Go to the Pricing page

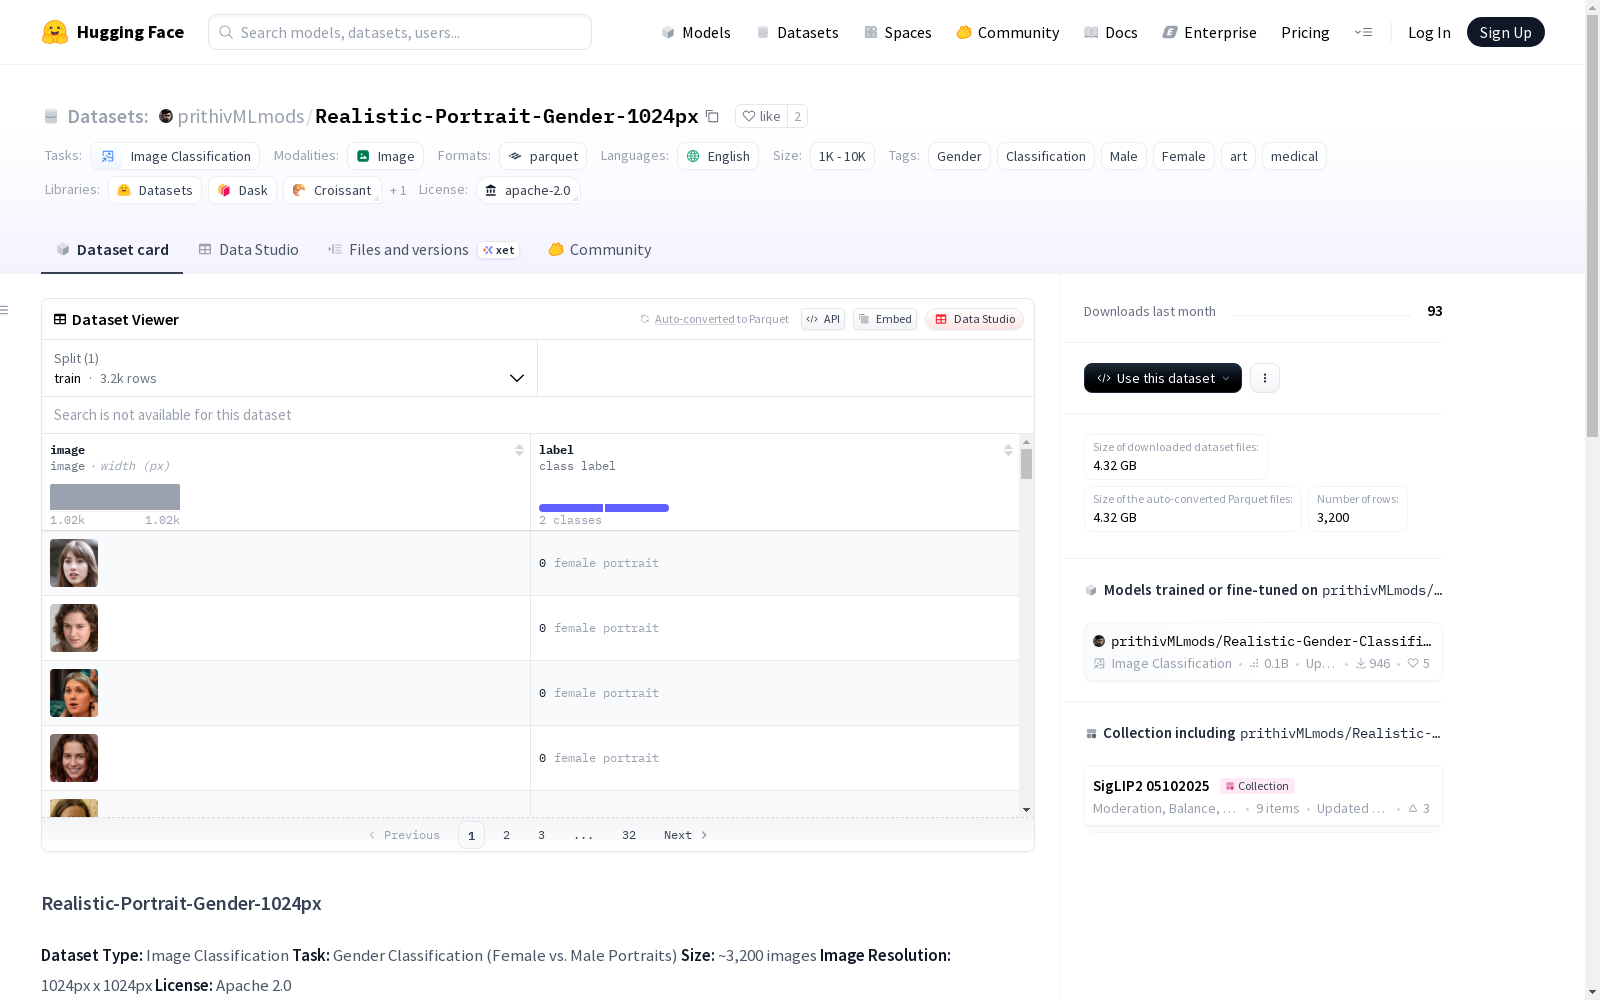coord(1305,32)
